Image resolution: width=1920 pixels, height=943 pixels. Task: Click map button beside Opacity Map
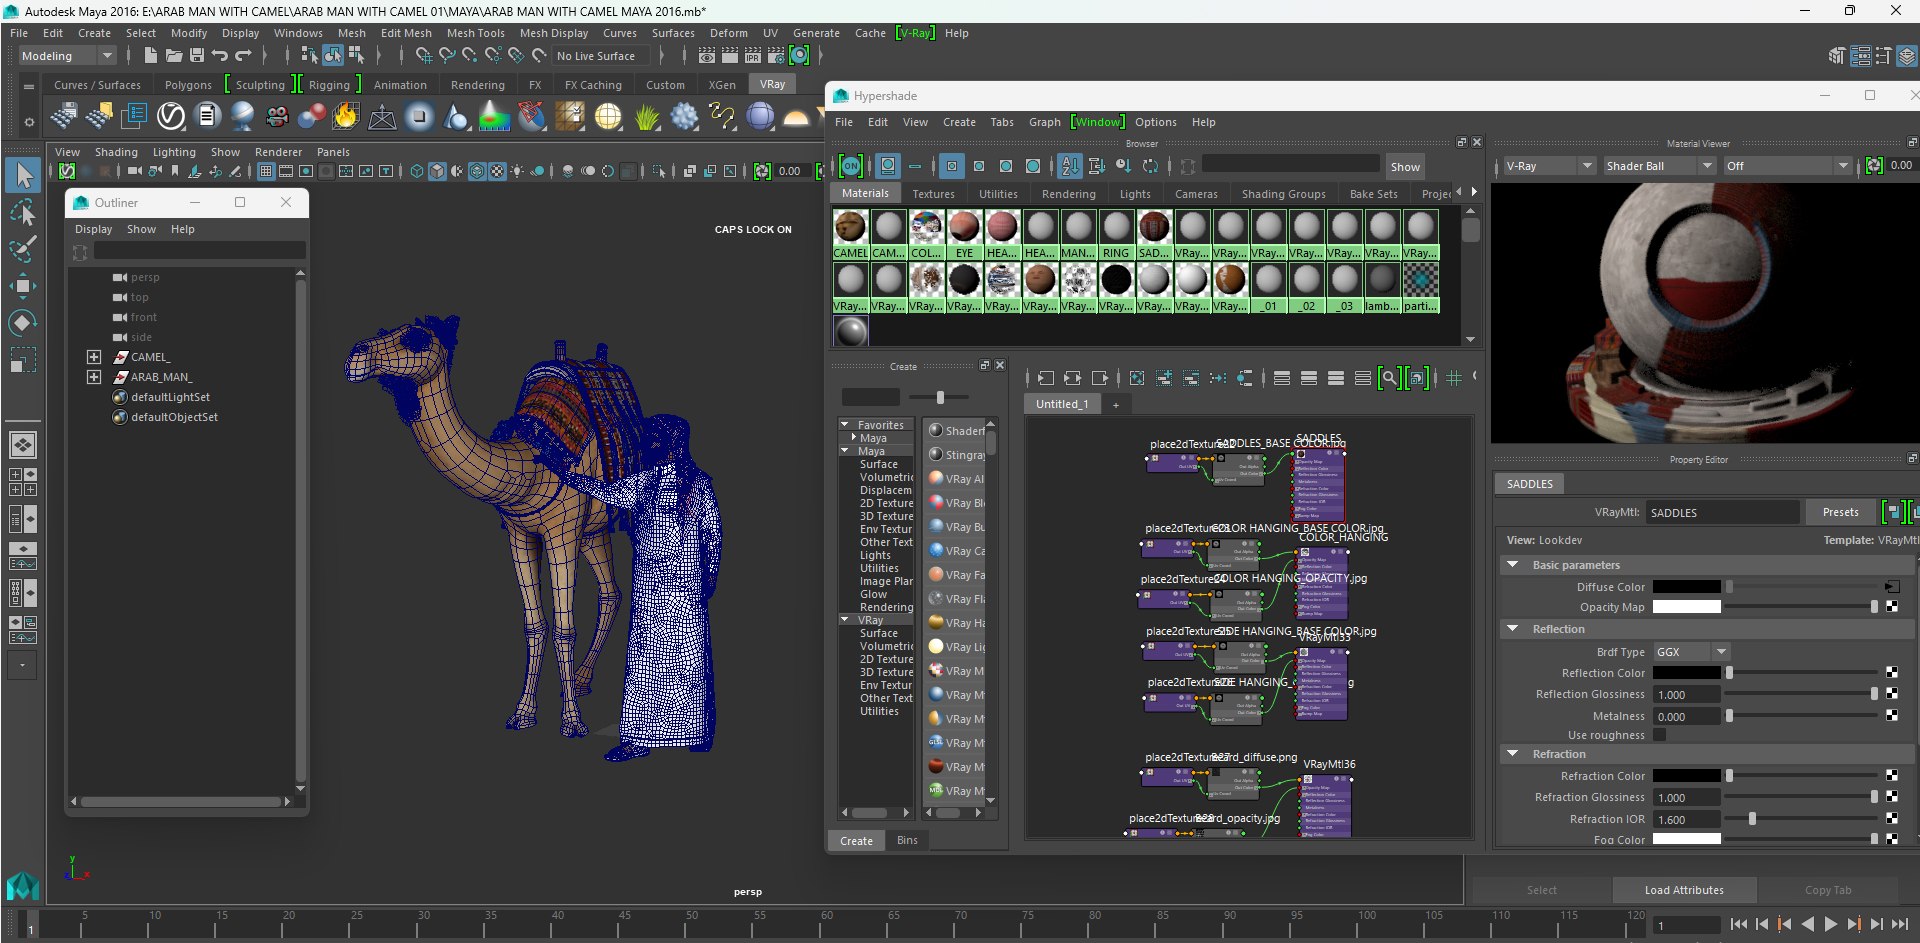[x=1892, y=607]
